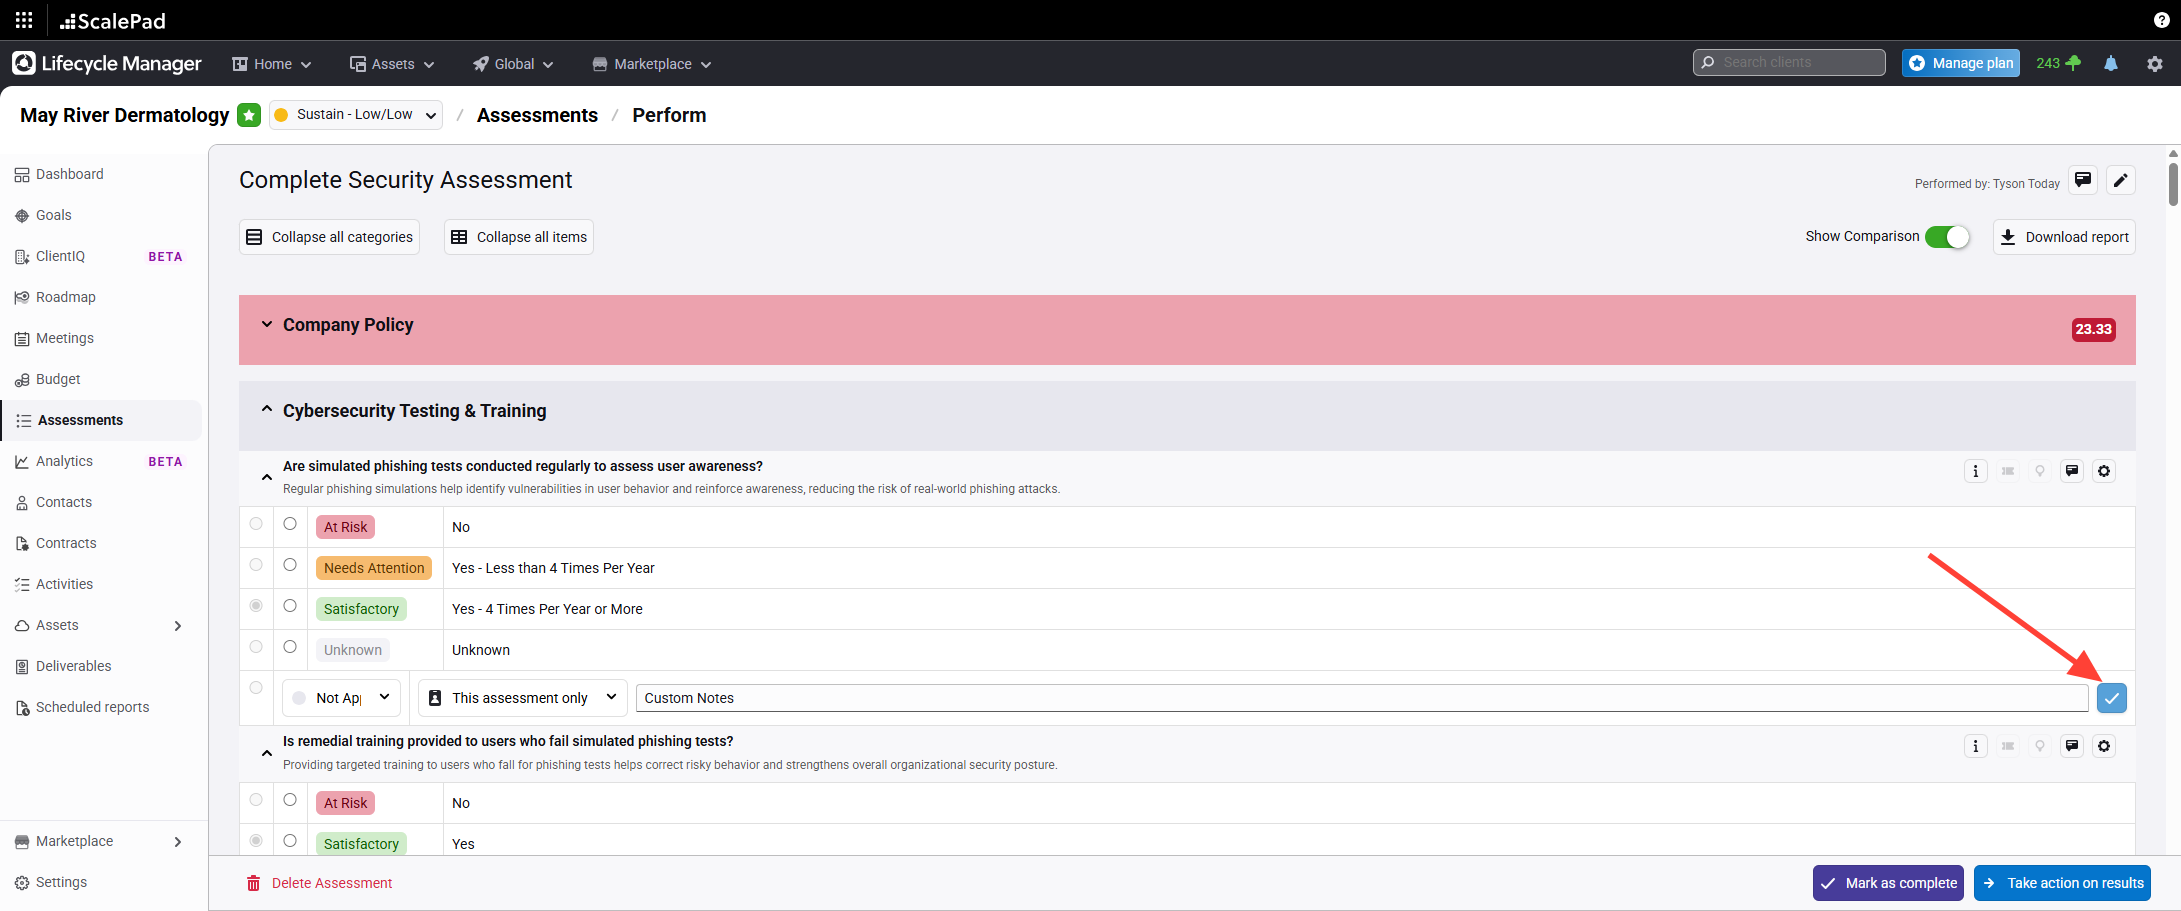The height and width of the screenshot is (911, 2181).
Task: Click the blue checkmark save notes button
Action: [x=2111, y=698]
